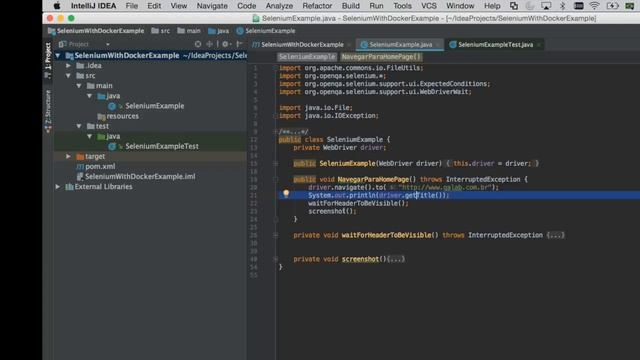Switch to the SeleniumExampleTest.java tab
This screenshot has width=640, height=360.
pos(496,44)
